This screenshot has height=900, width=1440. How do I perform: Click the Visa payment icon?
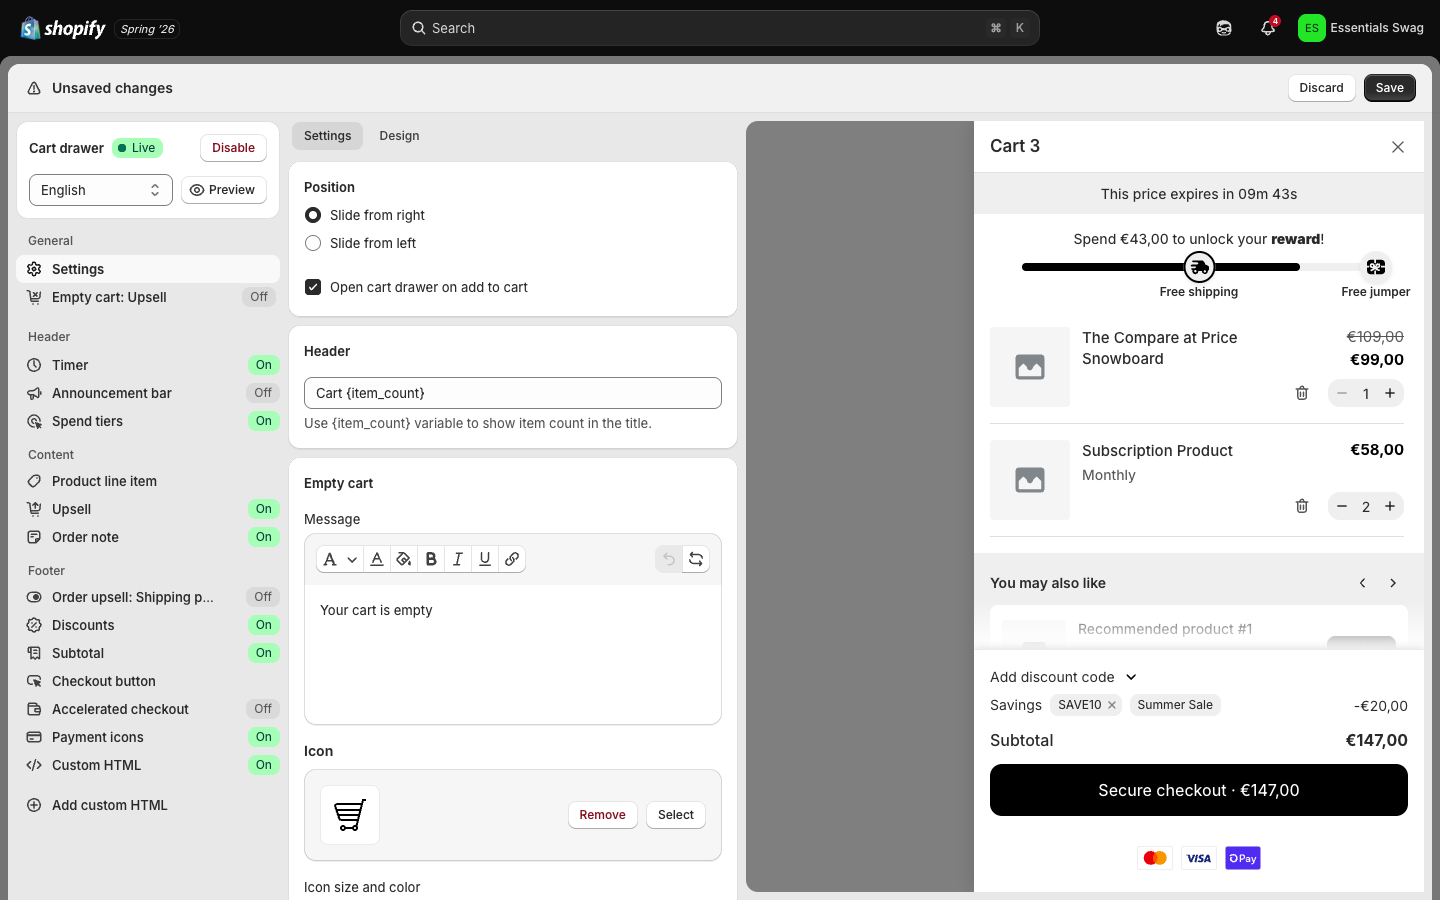tap(1199, 858)
